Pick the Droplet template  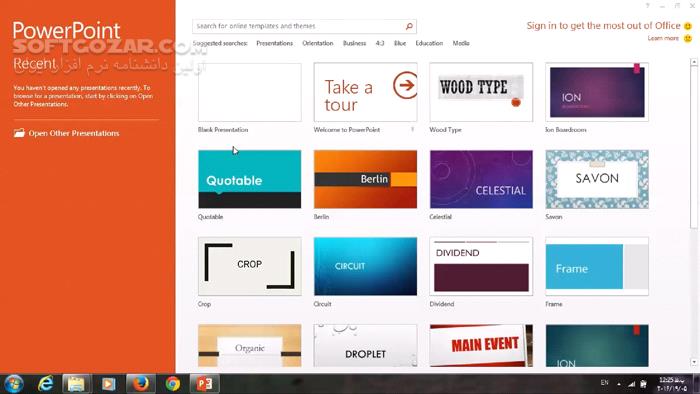(365, 346)
